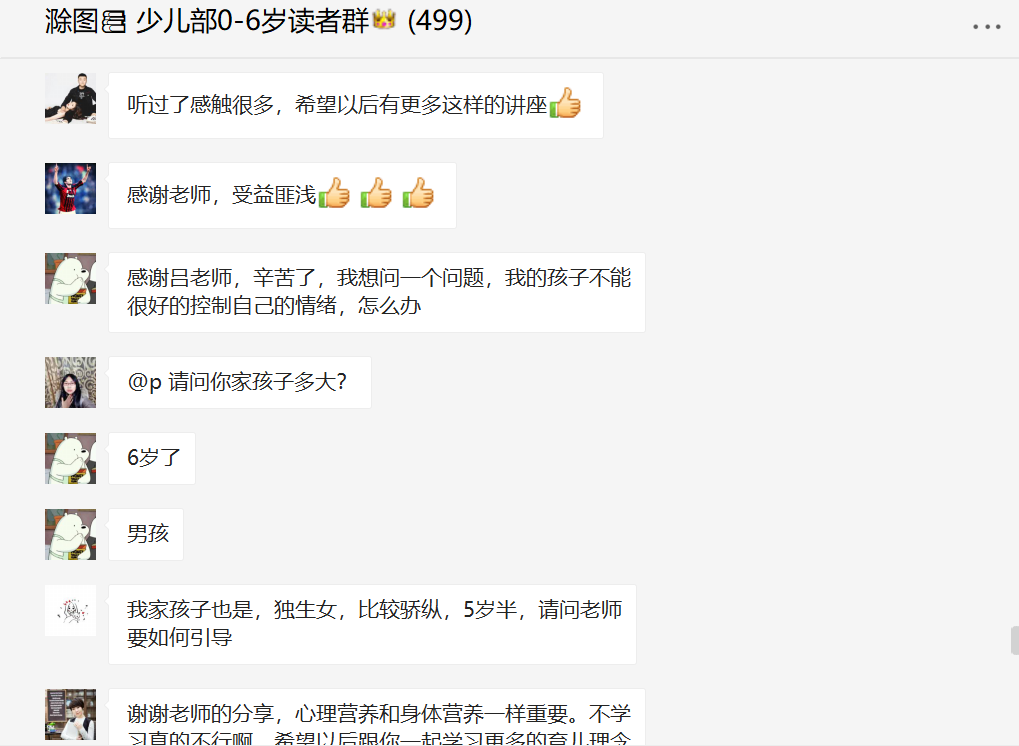Click message about 独生女 比较骄纵

pyautogui.click(x=372, y=624)
